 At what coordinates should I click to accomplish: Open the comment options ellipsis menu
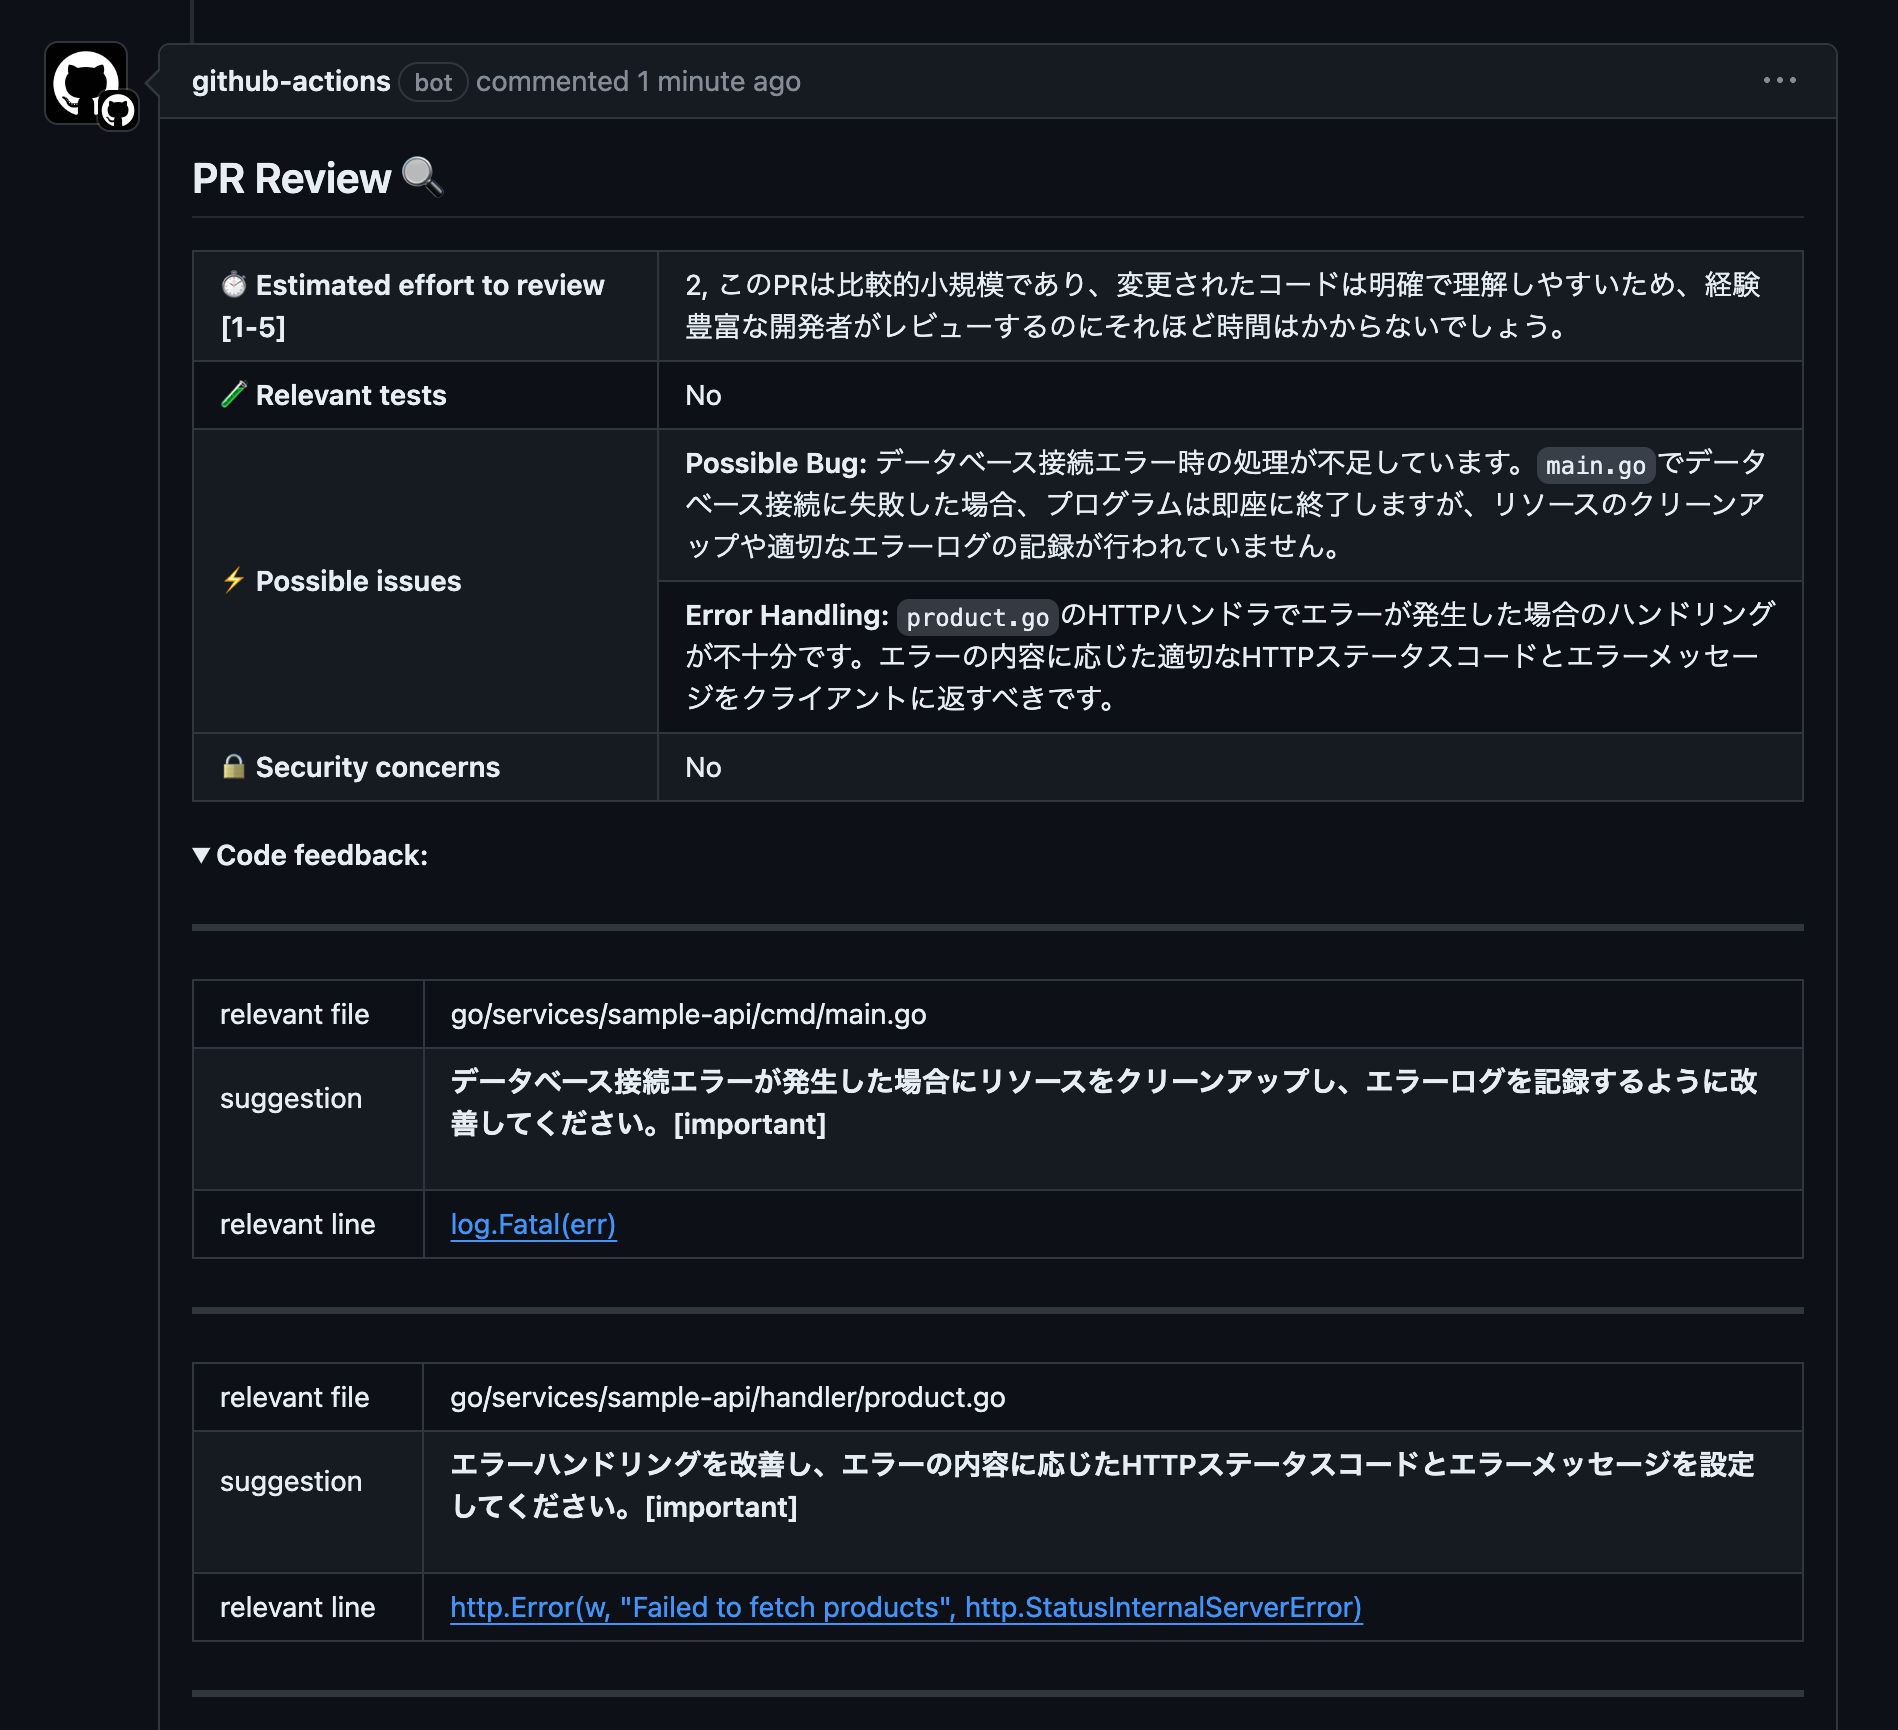[1779, 80]
